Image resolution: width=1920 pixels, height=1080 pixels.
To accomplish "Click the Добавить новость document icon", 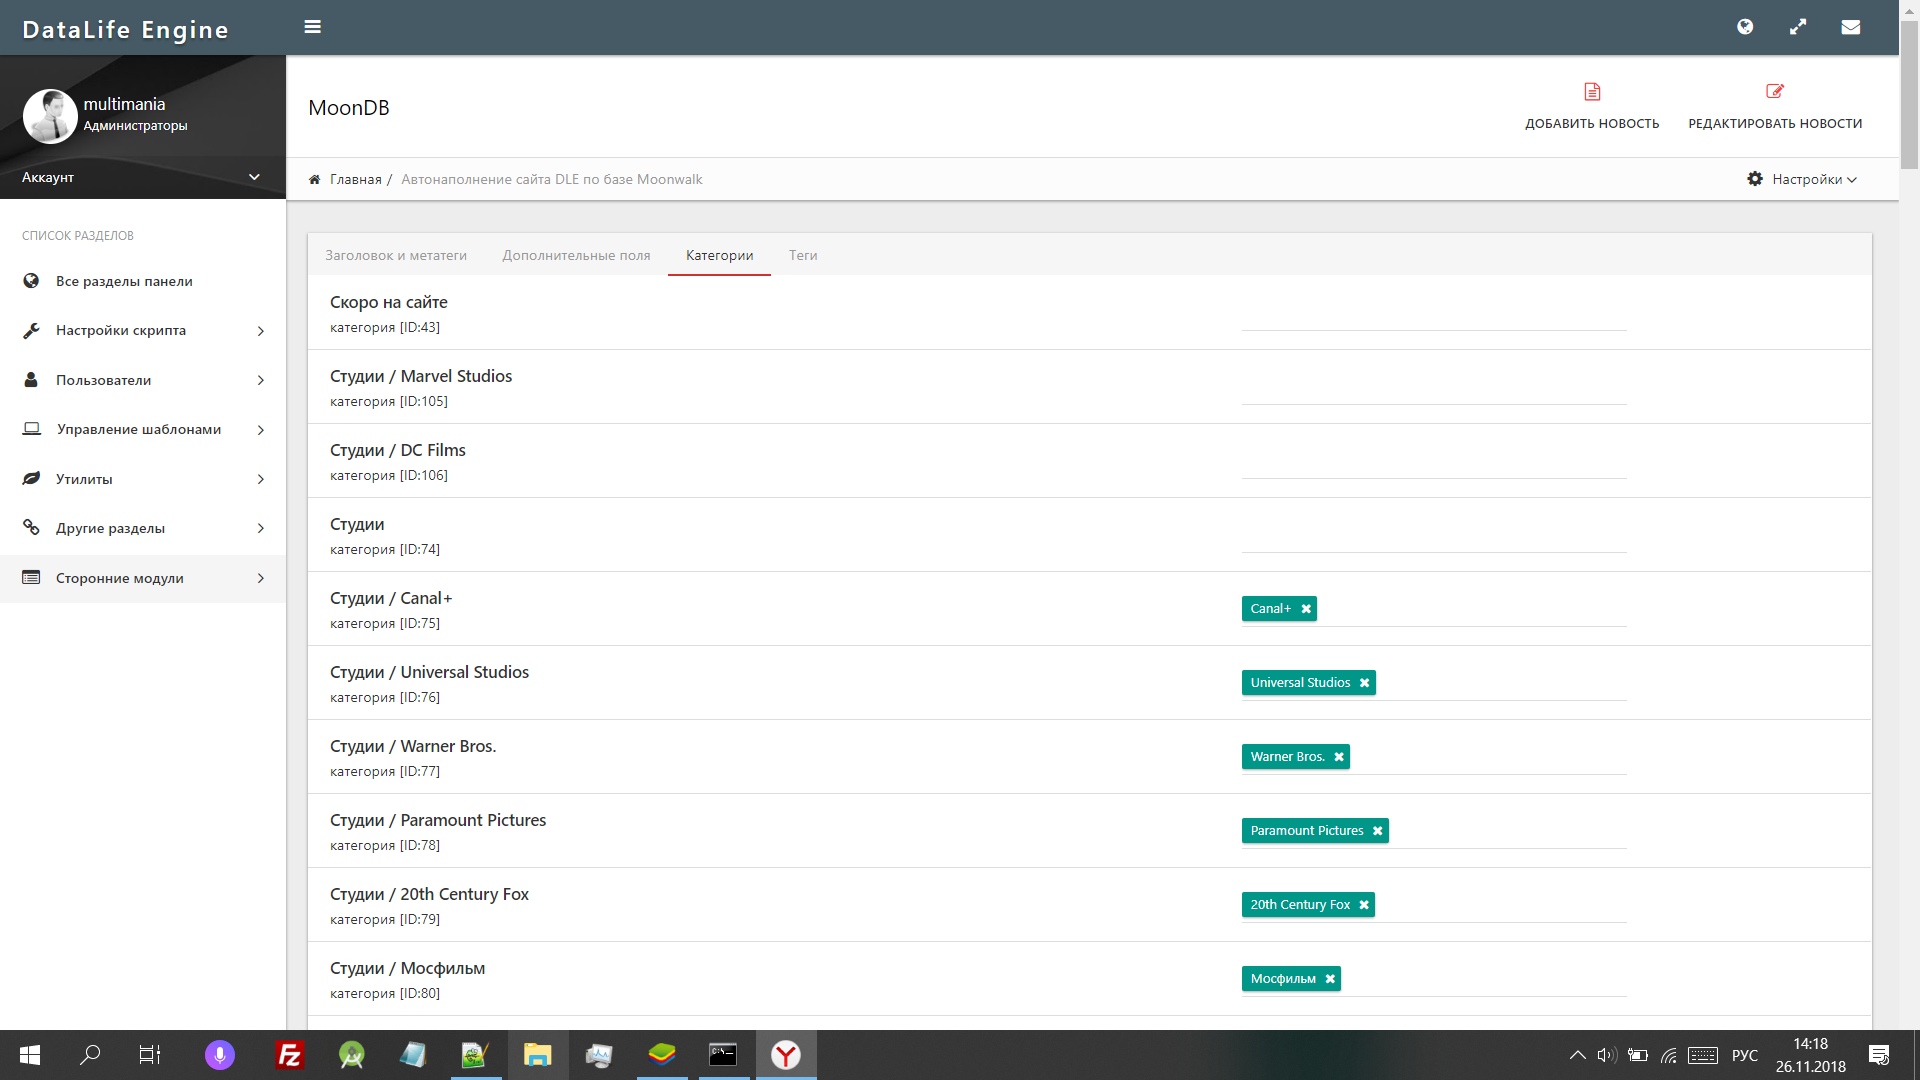I will click(1592, 92).
